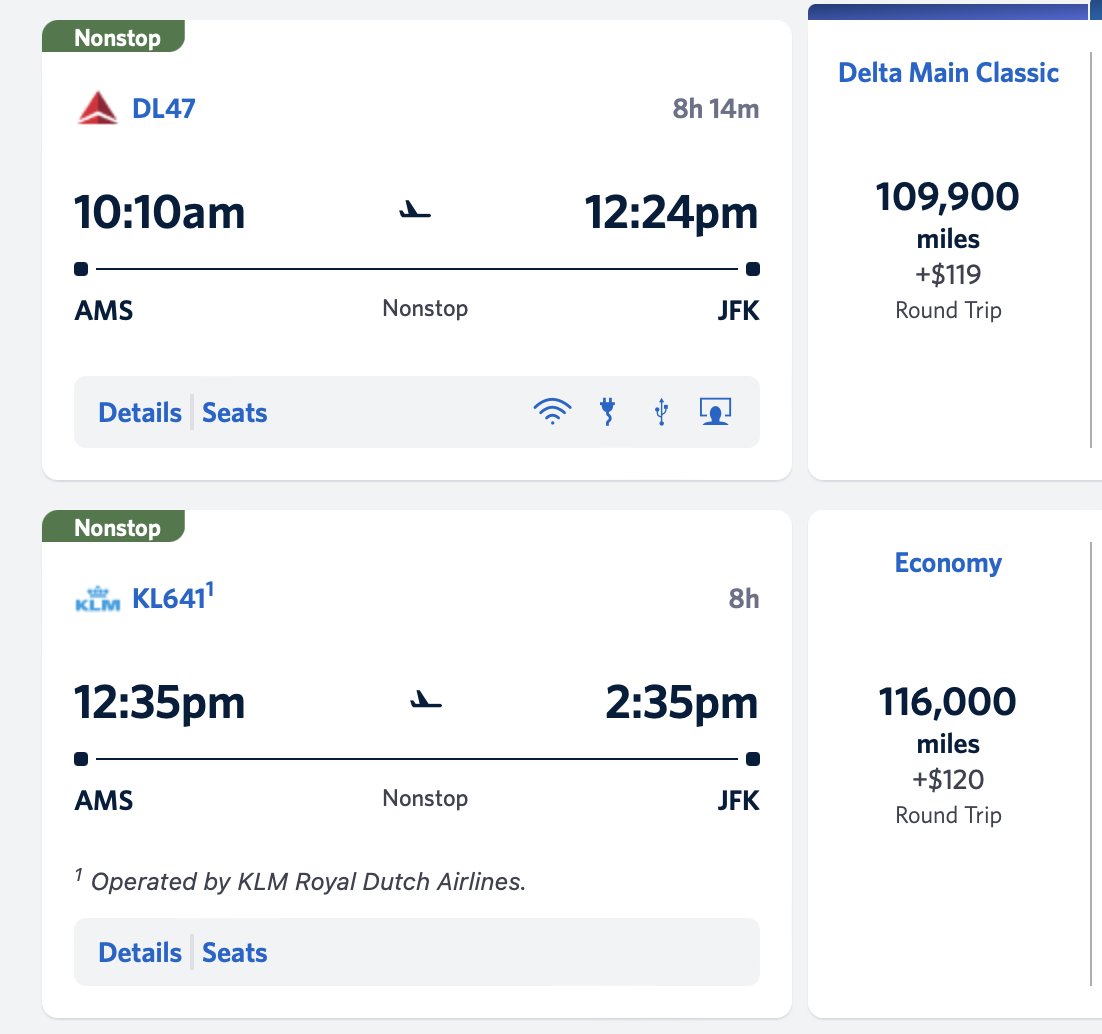Click the personal video screen icon
The width and height of the screenshot is (1102, 1034).
coord(715,412)
